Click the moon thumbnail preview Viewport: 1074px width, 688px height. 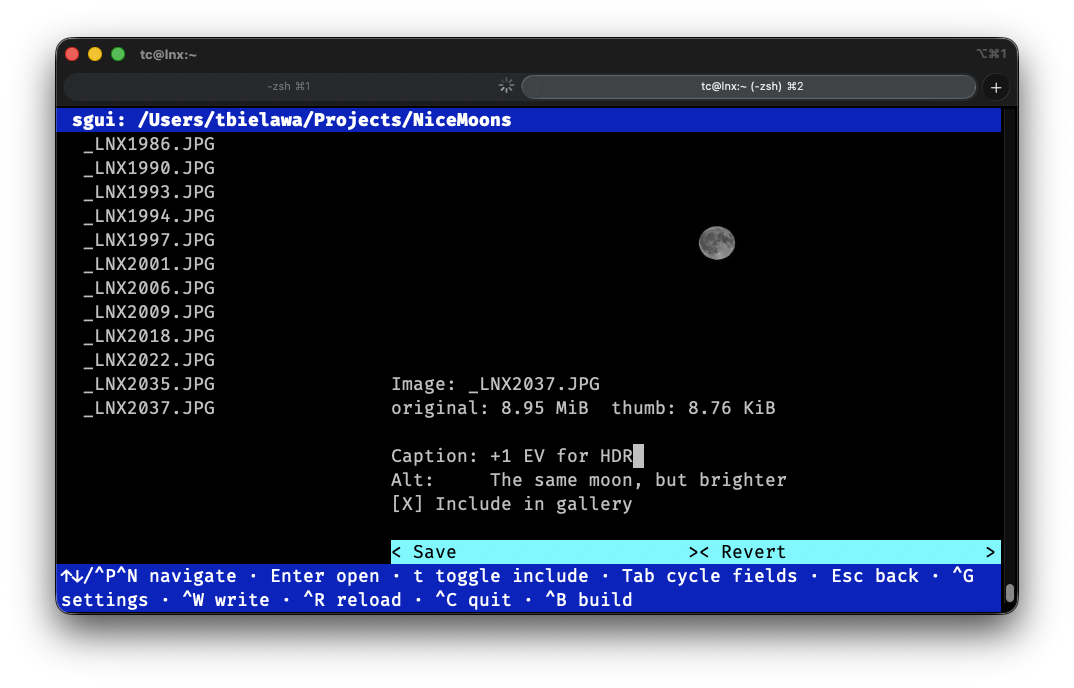coord(716,243)
